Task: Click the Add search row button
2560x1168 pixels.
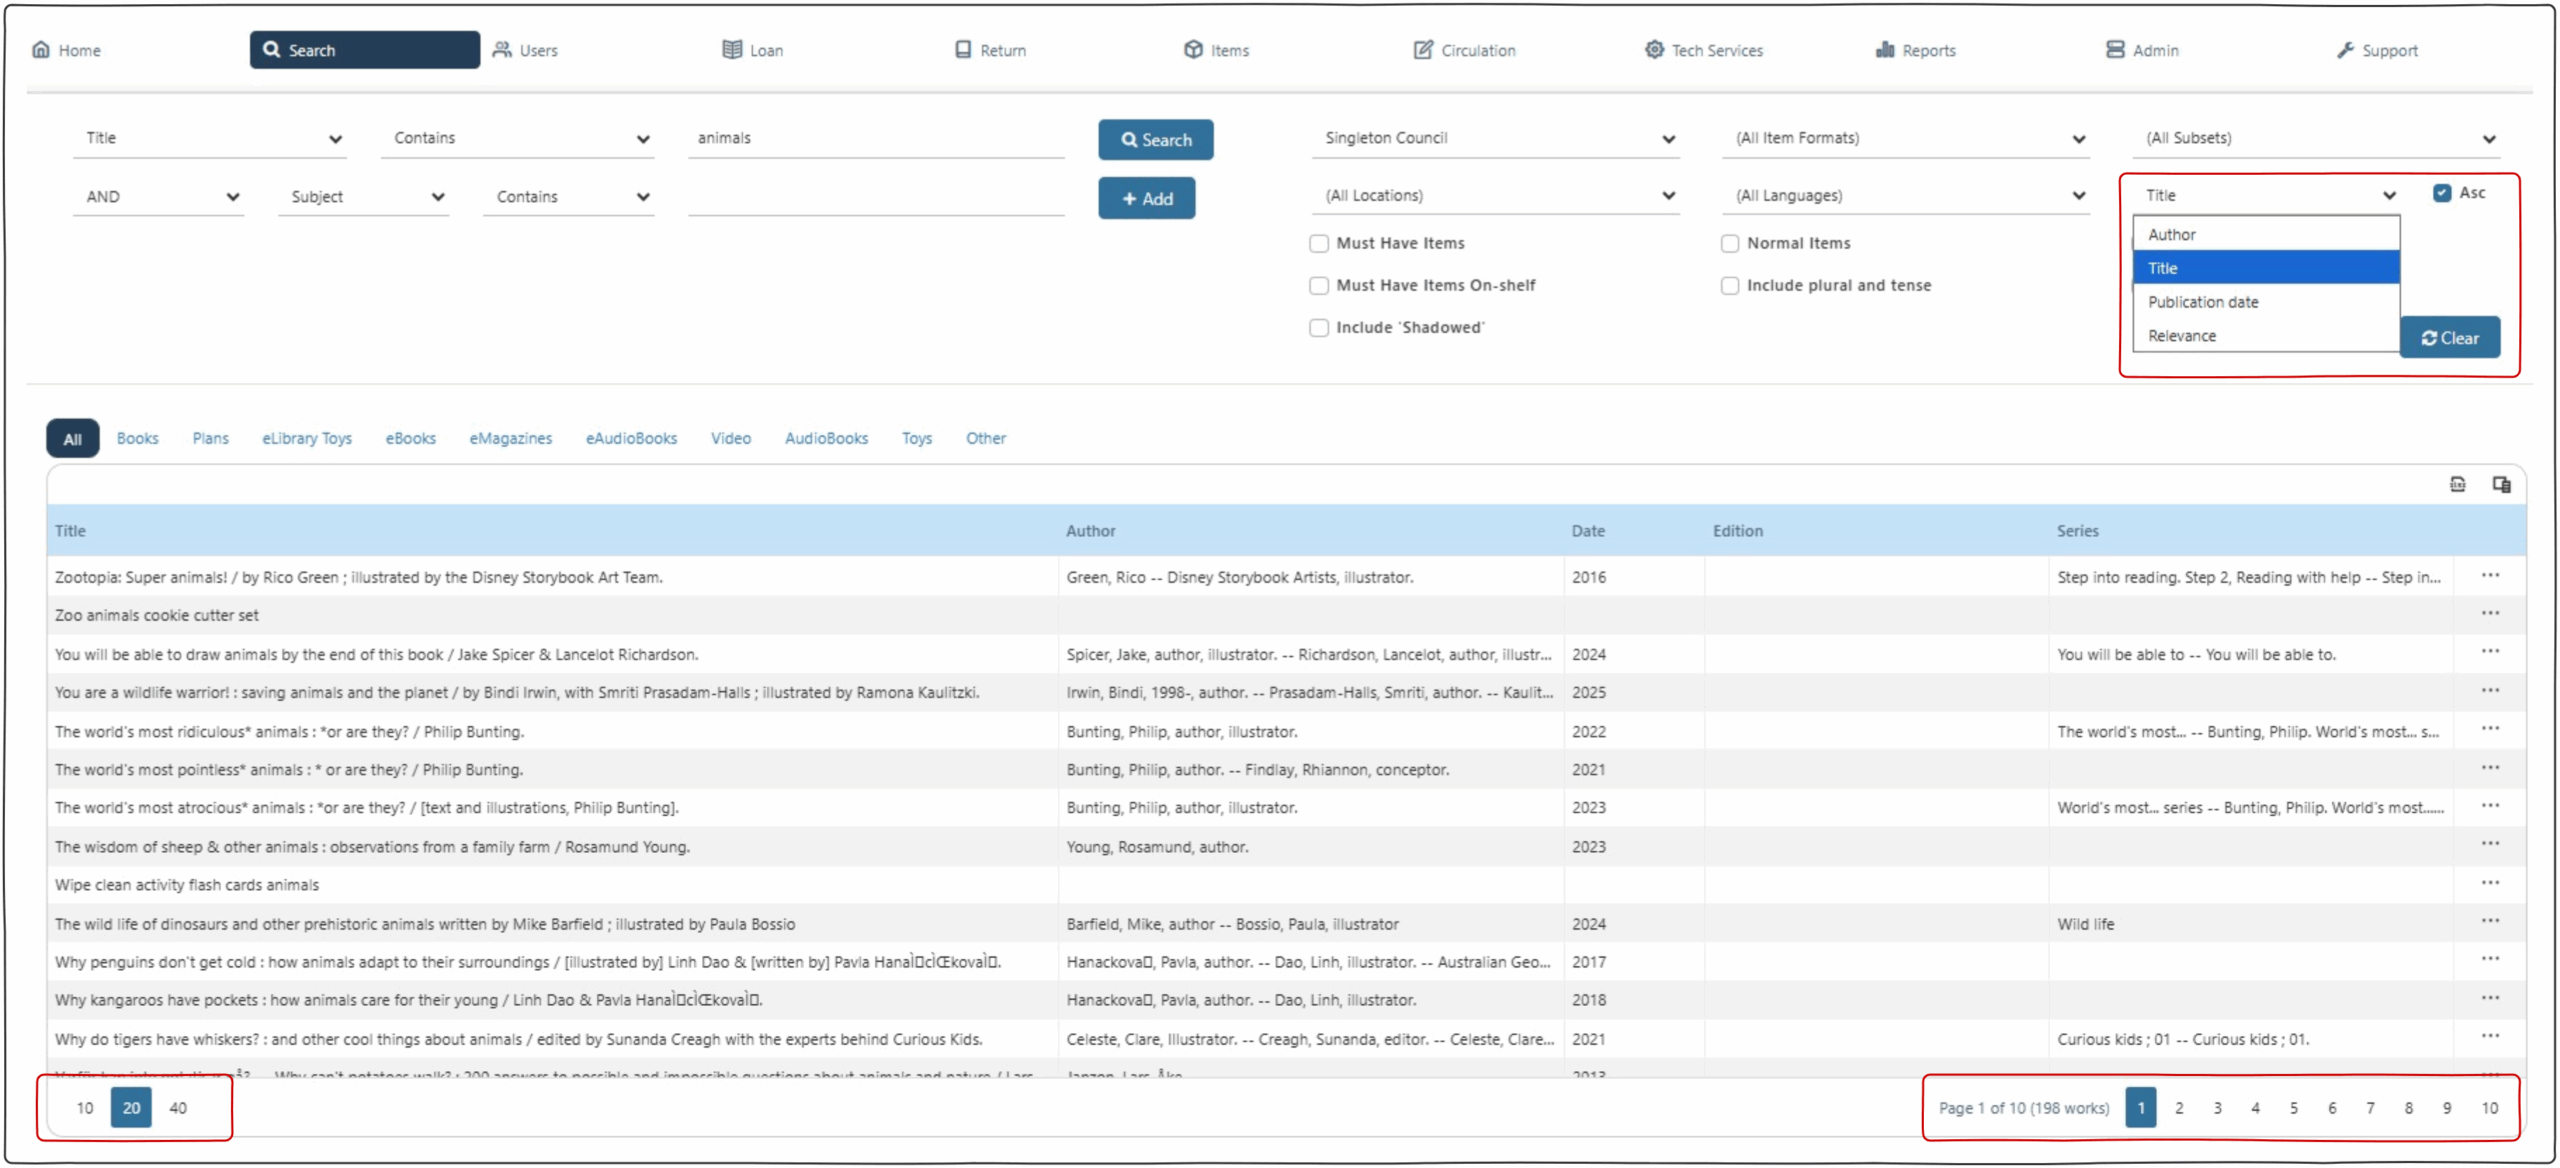Action: [x=1146, y=199]
